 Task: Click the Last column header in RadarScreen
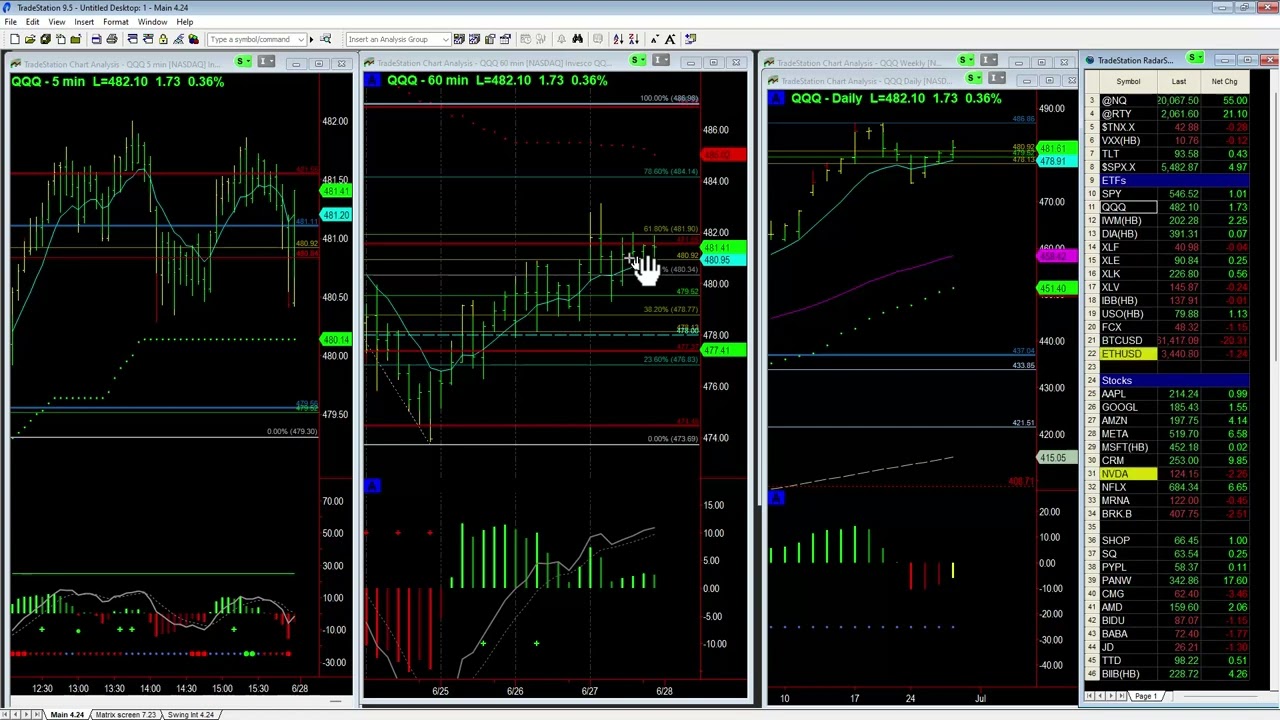[1179, 81]
